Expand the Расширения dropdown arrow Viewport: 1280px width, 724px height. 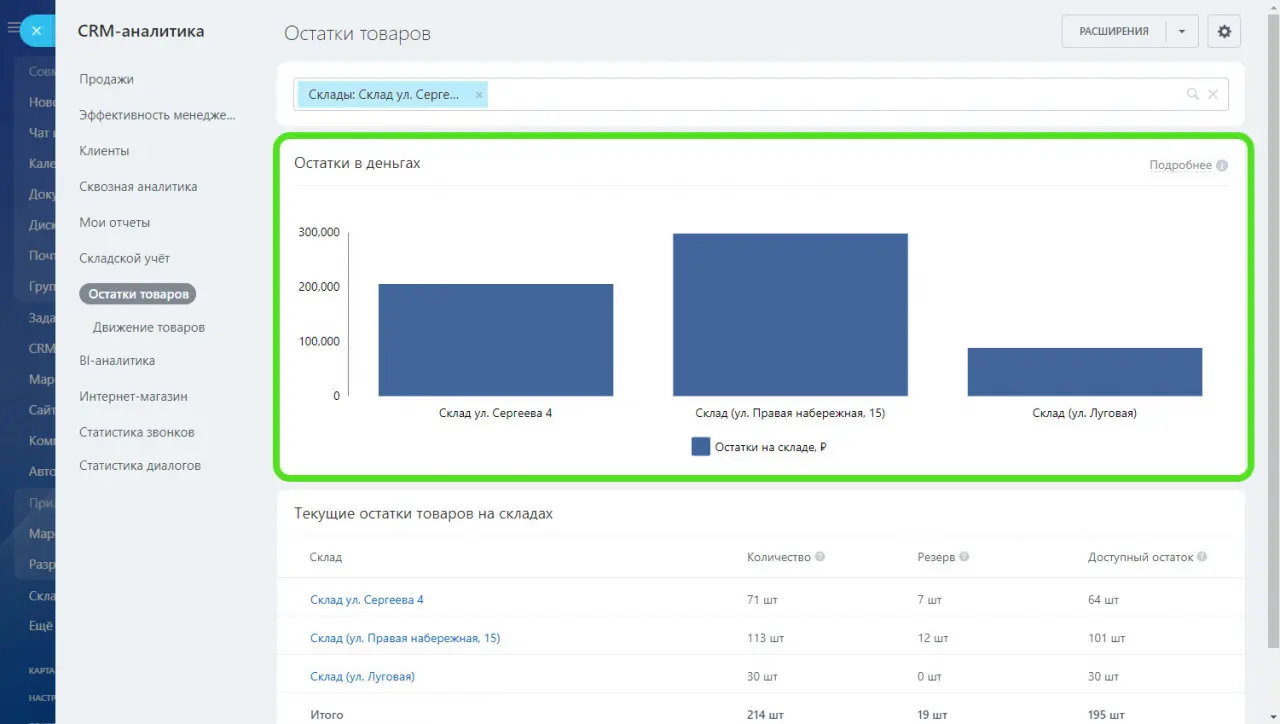[1181, 31]
